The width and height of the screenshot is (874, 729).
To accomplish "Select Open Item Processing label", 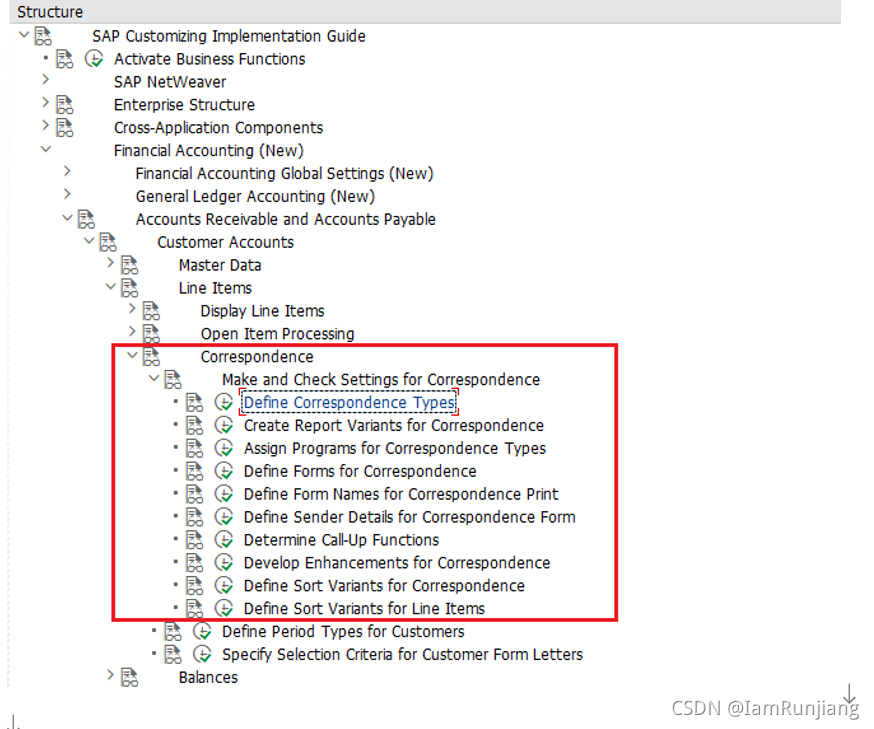I will (x=277, y=333).
